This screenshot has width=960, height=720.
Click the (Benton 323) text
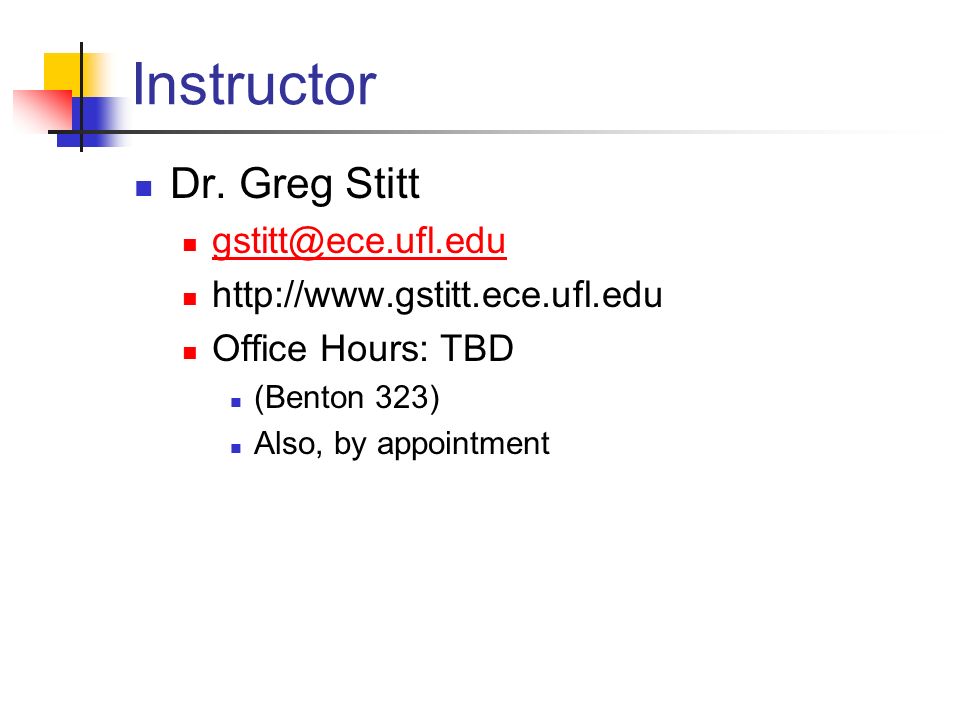(347, 398)
